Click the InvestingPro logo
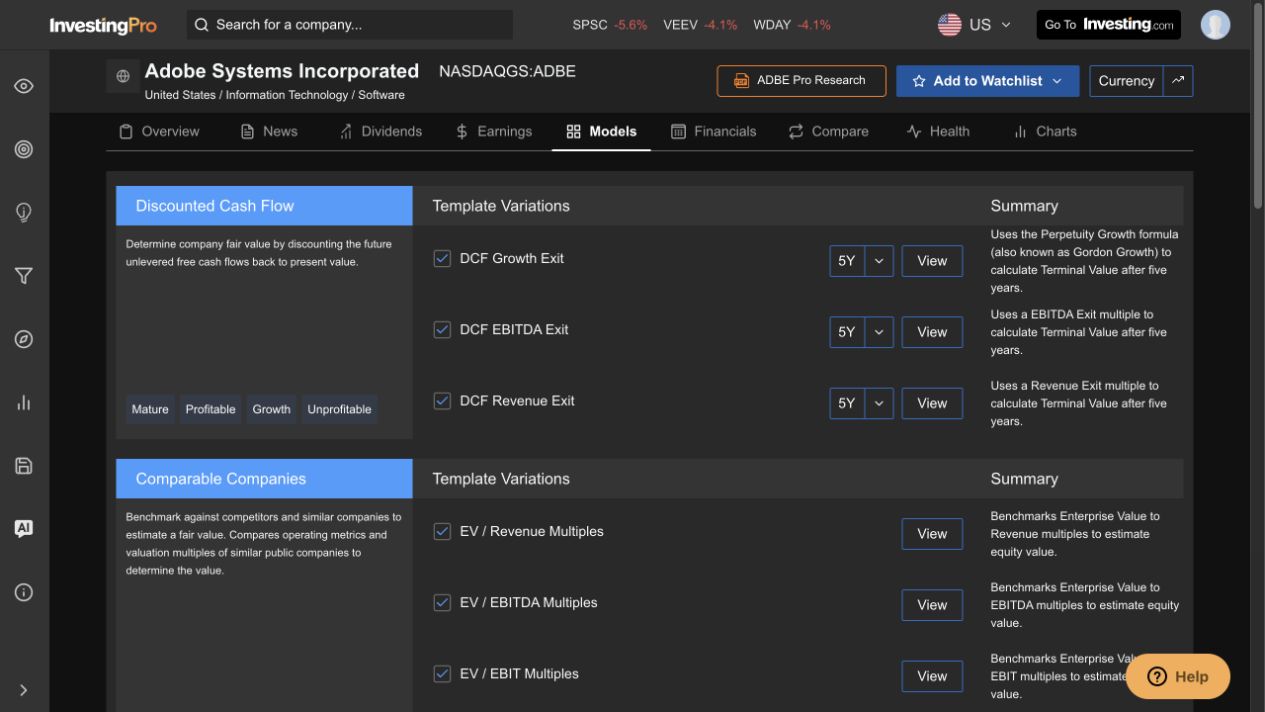The image size is (1265, 712). 103,25
